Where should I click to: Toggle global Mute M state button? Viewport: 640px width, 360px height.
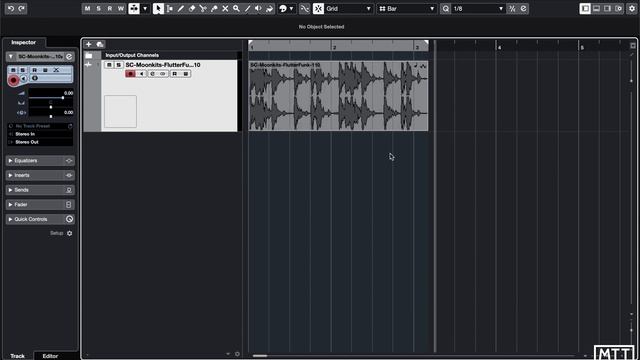[x=87, y=9]
